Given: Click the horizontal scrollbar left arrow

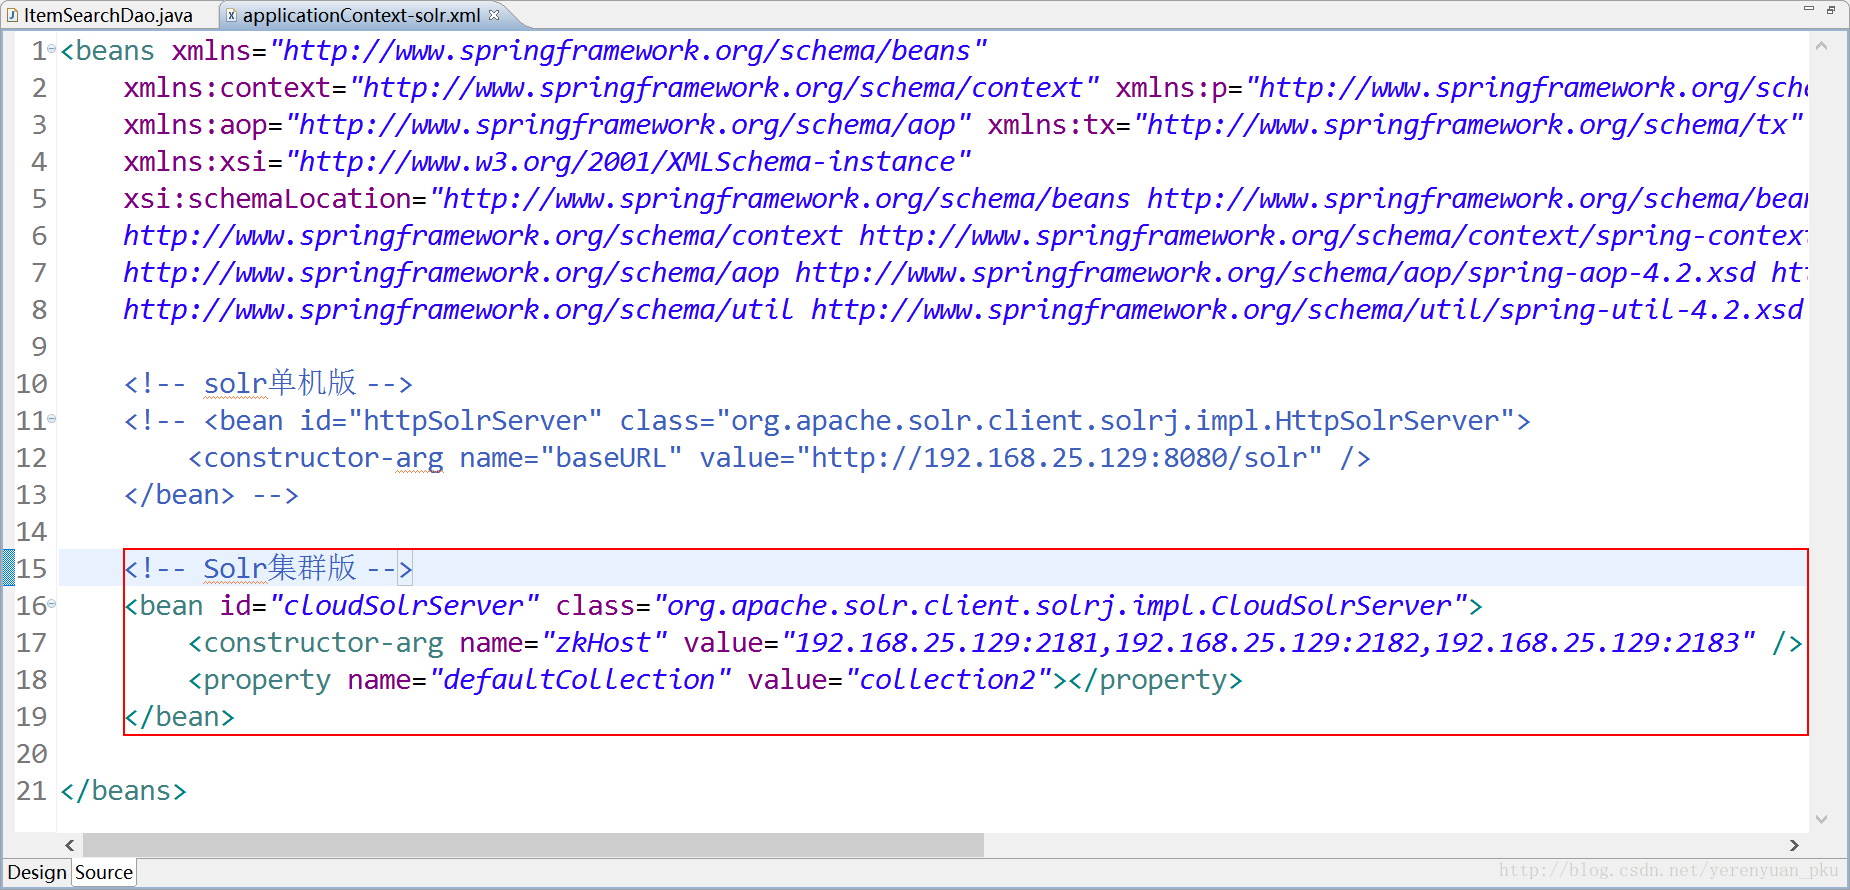Looking at the screenshot, I should [69, 845].
